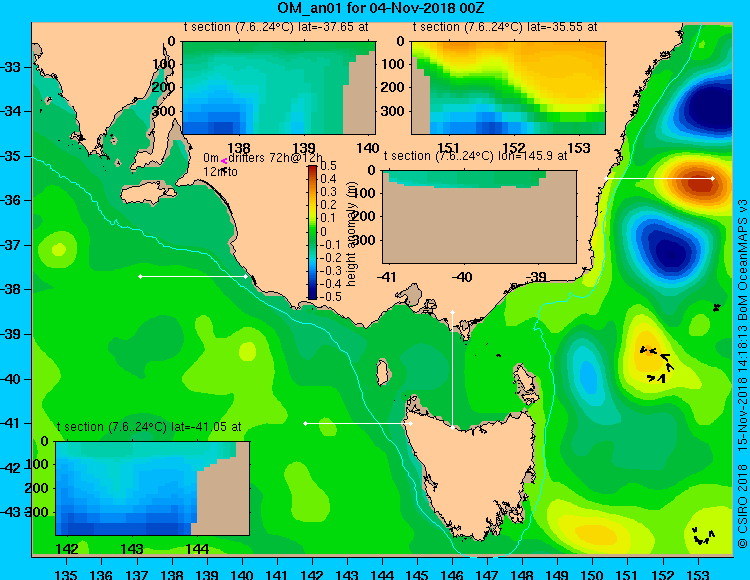Click the 0.2 value on the color bar scale

[328, 205]
